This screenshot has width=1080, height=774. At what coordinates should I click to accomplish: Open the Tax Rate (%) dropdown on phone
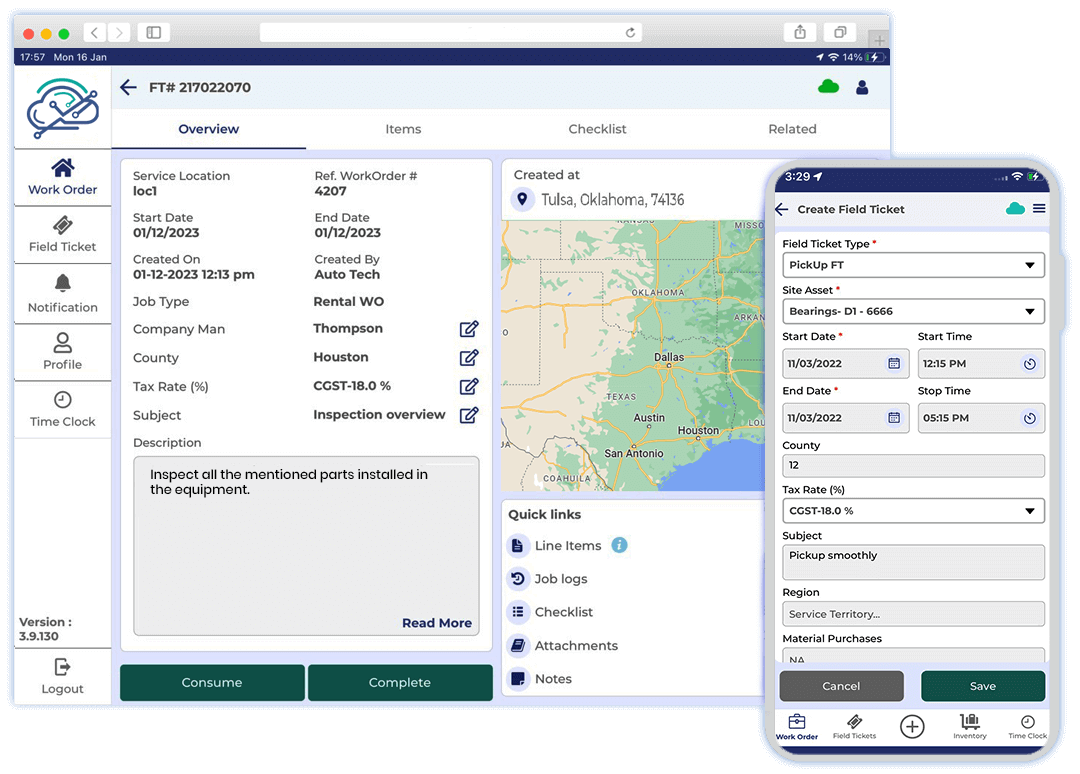click(x=913, y=511)
